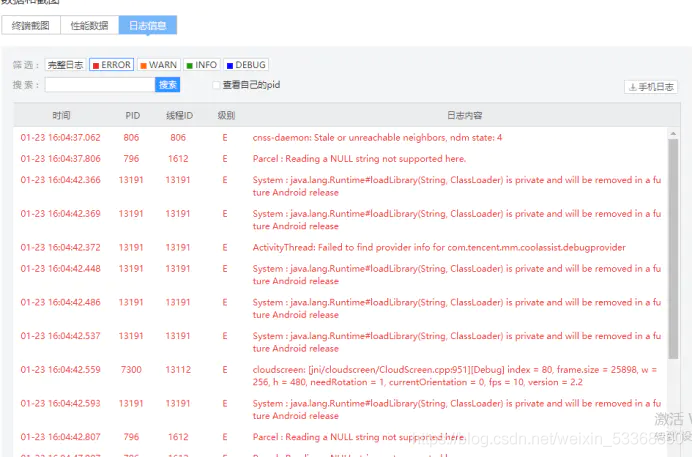693x457 pixels.
Task: Filter logs by INFO level
Action: (202, 65)
